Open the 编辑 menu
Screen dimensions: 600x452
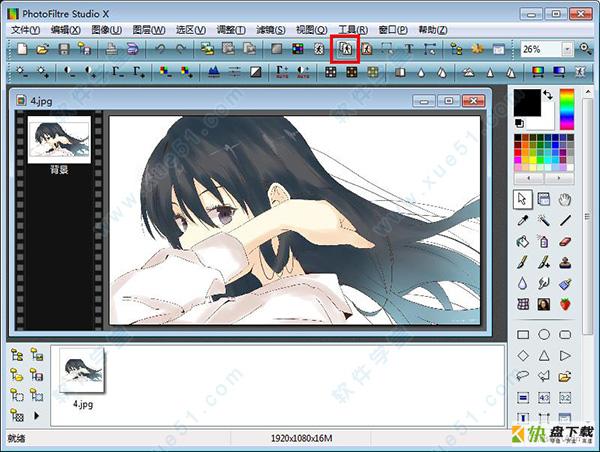click(66, 30)
